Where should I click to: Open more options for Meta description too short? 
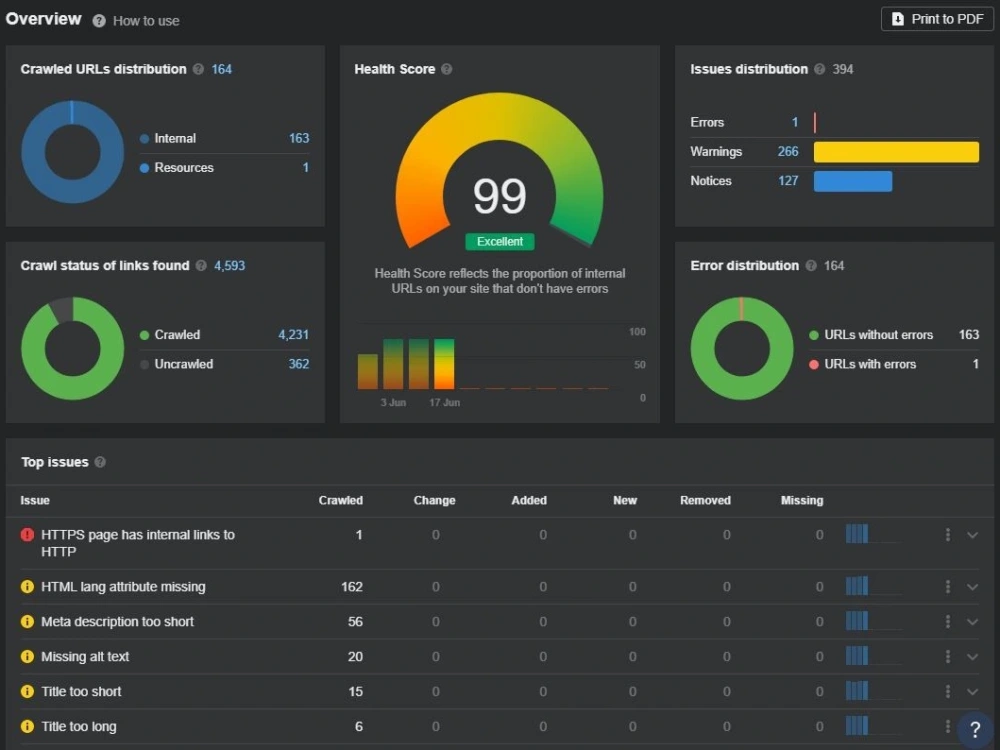click(948, 622)
